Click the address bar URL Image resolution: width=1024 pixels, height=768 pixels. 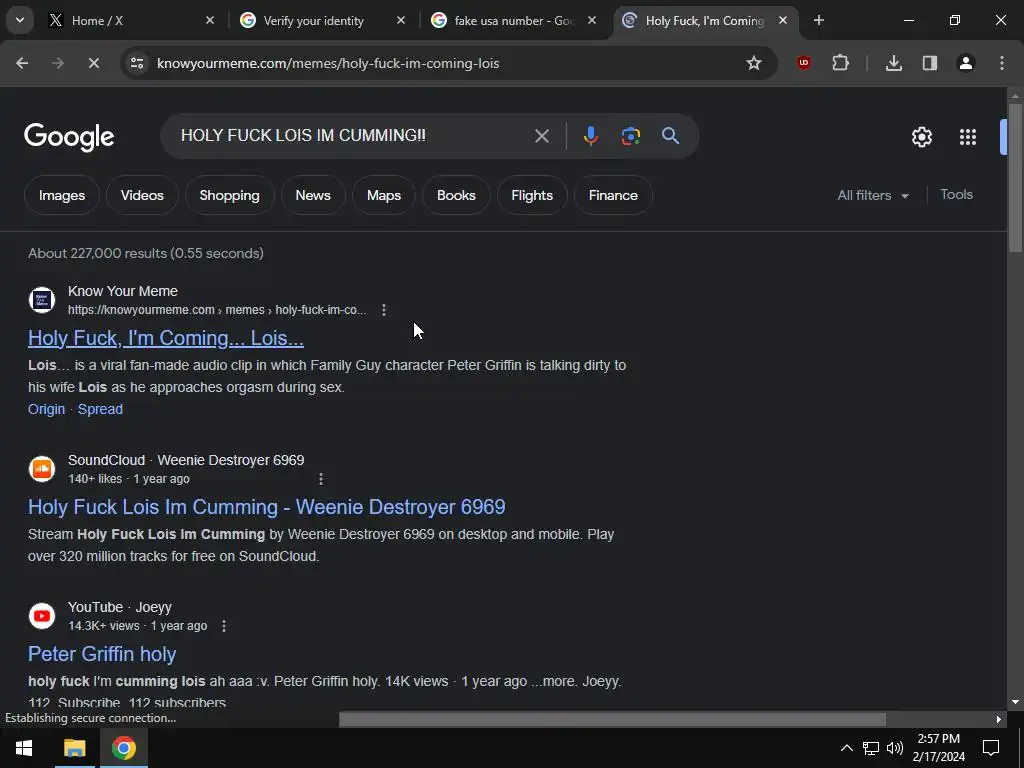click(x=328, y=63)
